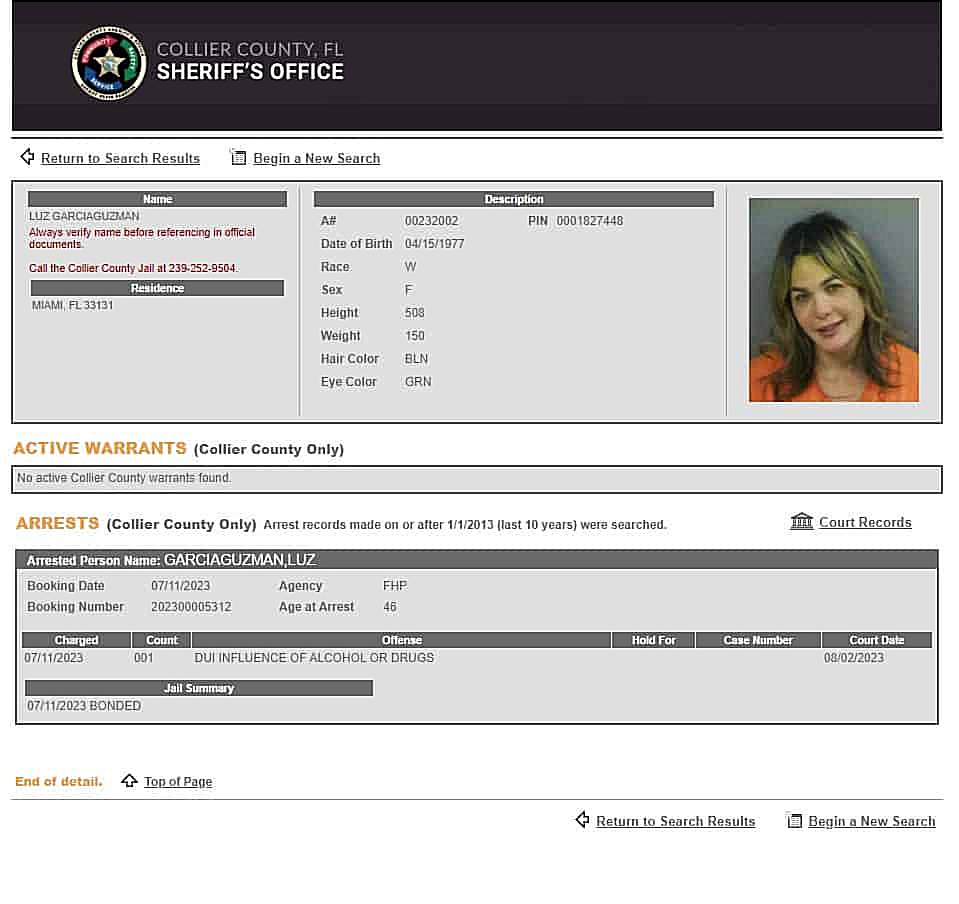Click the Race value W
This screenshot has width=959, height=904.
point(410,267)
